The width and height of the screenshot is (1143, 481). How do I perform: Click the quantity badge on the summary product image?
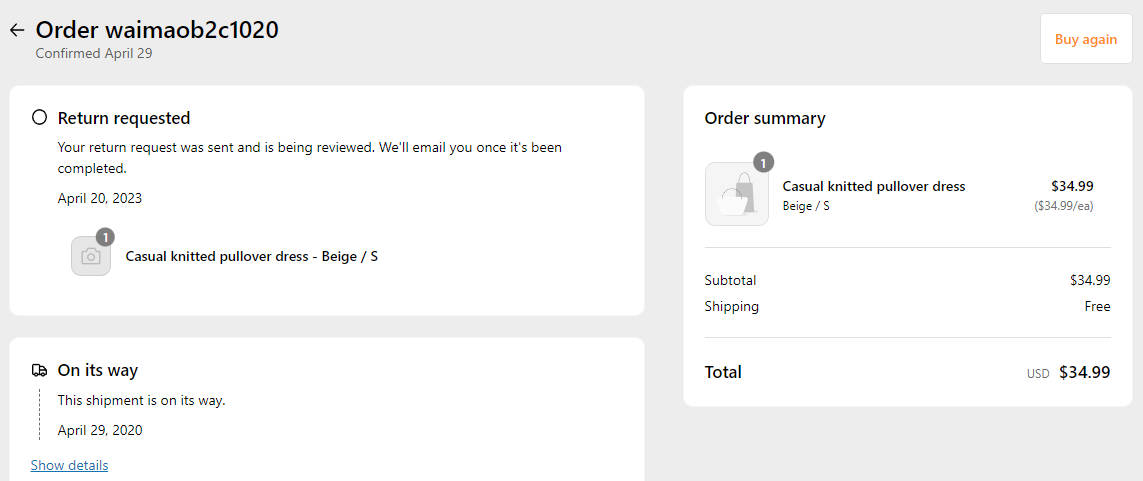762,163
